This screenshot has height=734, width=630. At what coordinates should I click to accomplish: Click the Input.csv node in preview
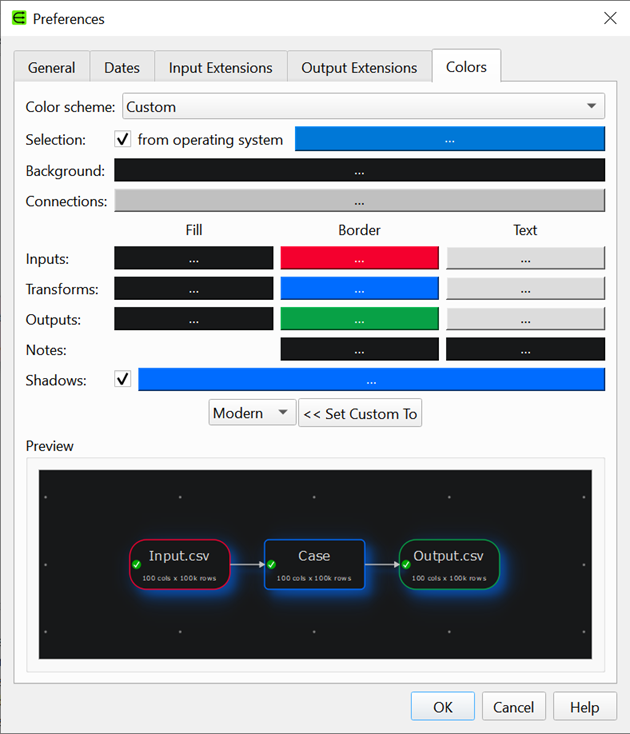tap(180, 565)
